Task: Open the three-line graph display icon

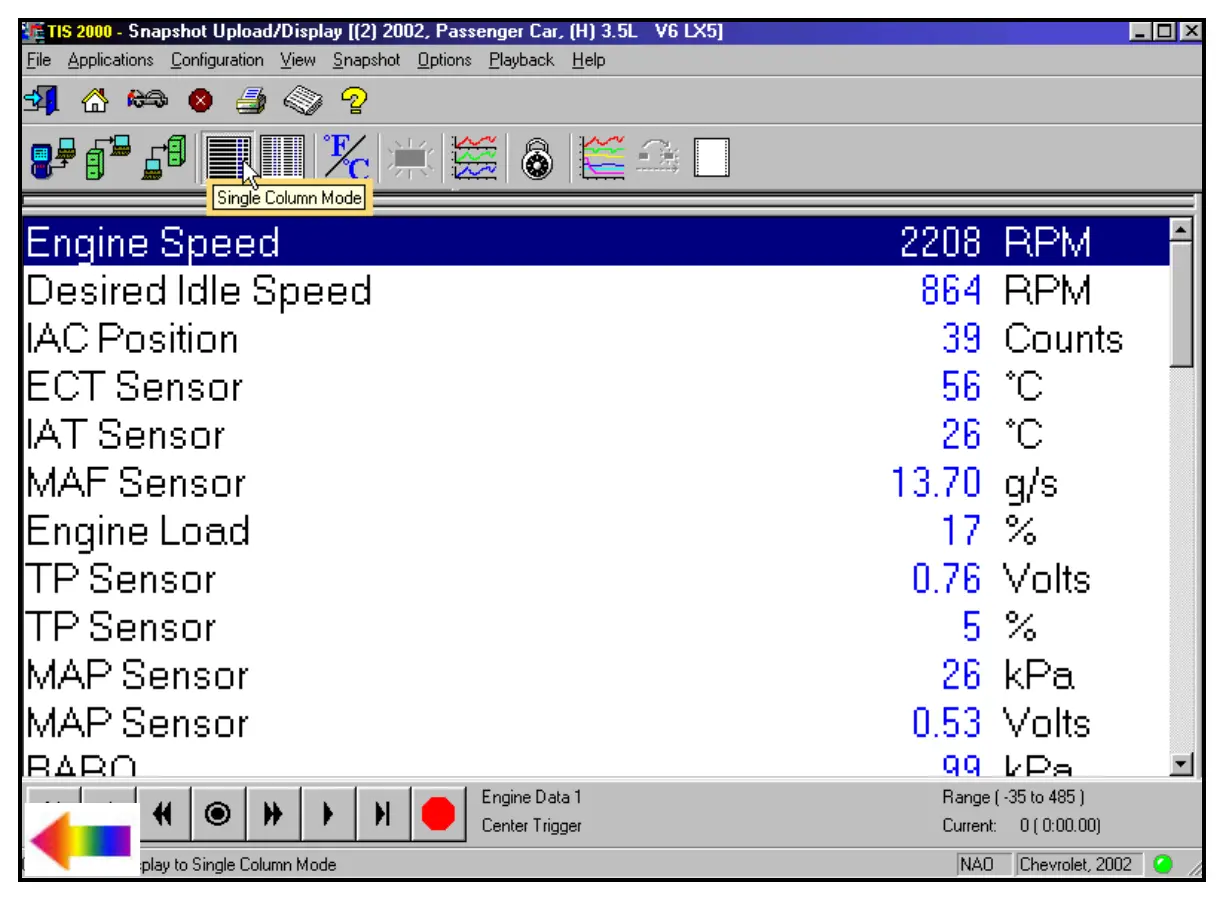Action: pos(474,157)
